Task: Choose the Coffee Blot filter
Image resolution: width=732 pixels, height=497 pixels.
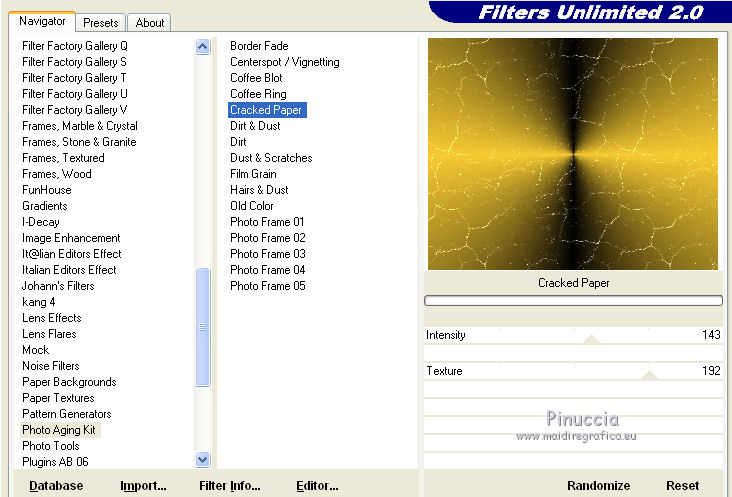Action: pyautogui.click(x=256, y=77)
